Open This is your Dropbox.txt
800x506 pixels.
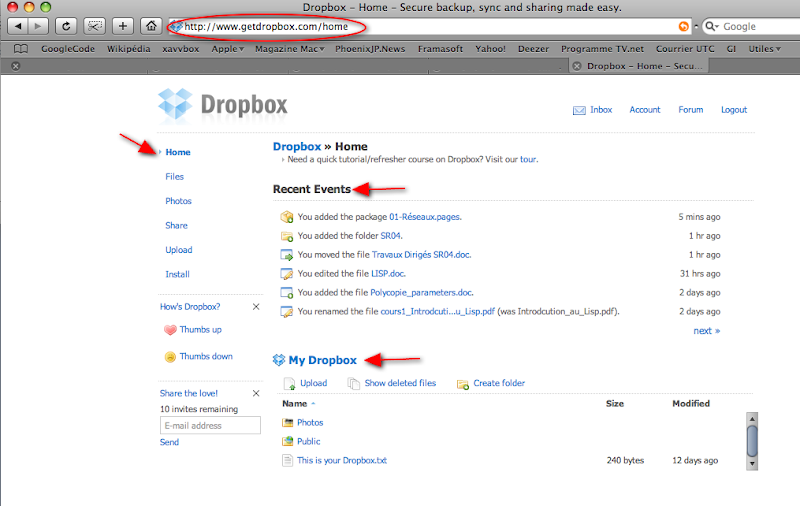pos(342,461)
